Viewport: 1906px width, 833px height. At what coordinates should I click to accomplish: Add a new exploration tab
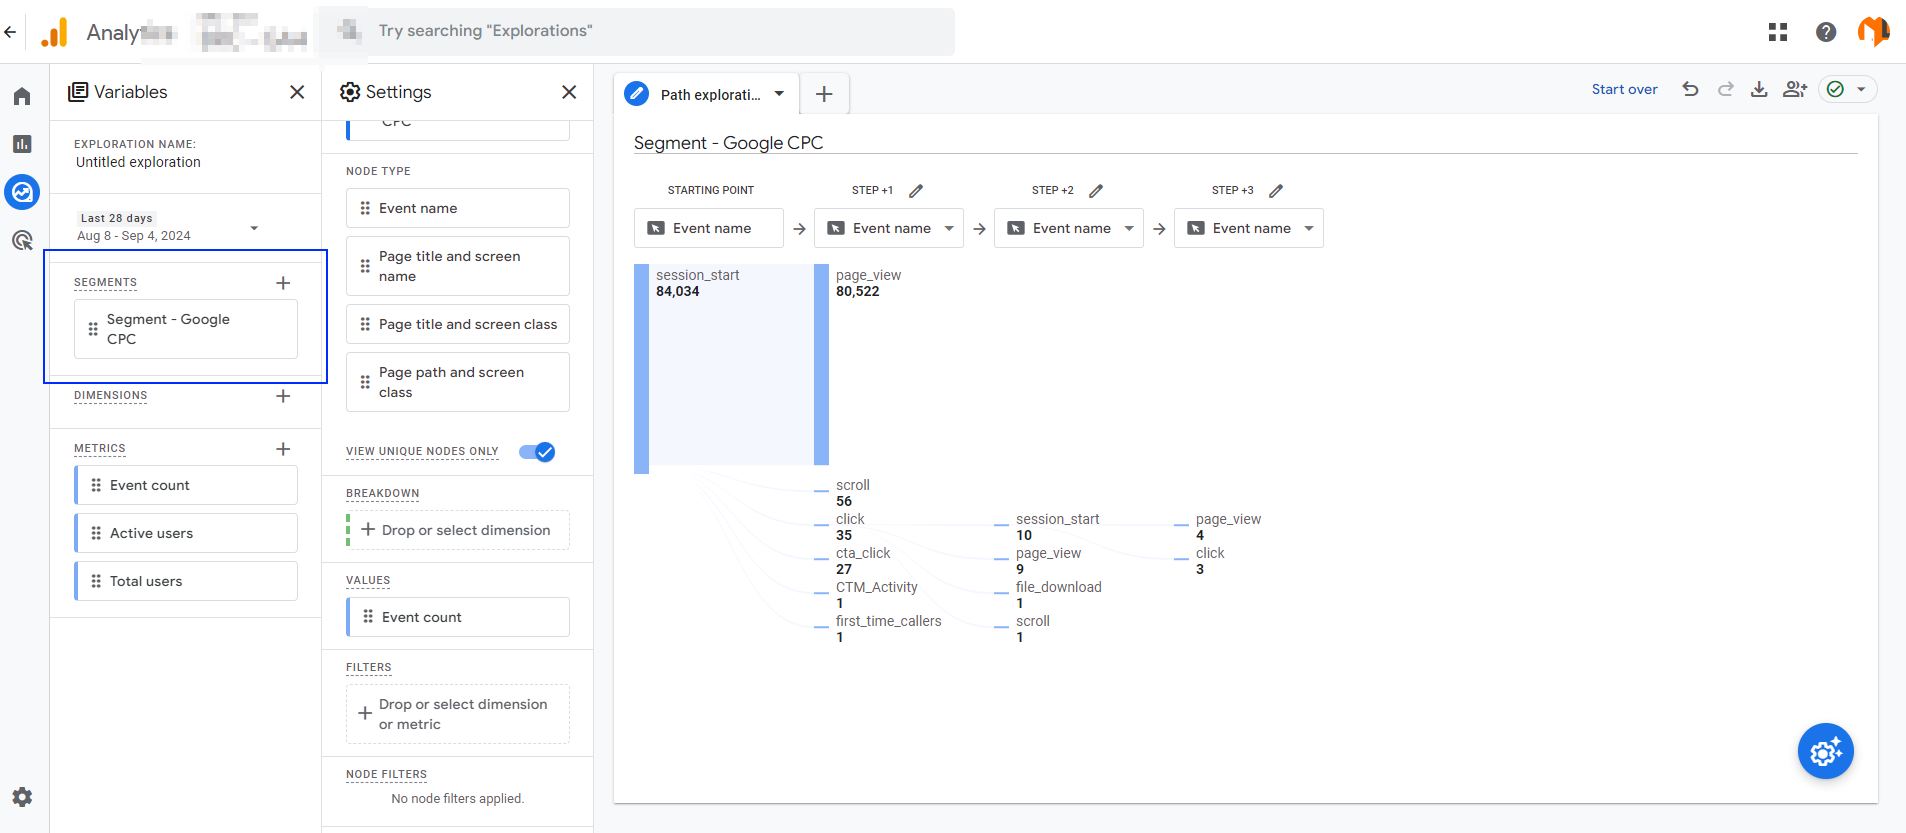click(824, 94)
